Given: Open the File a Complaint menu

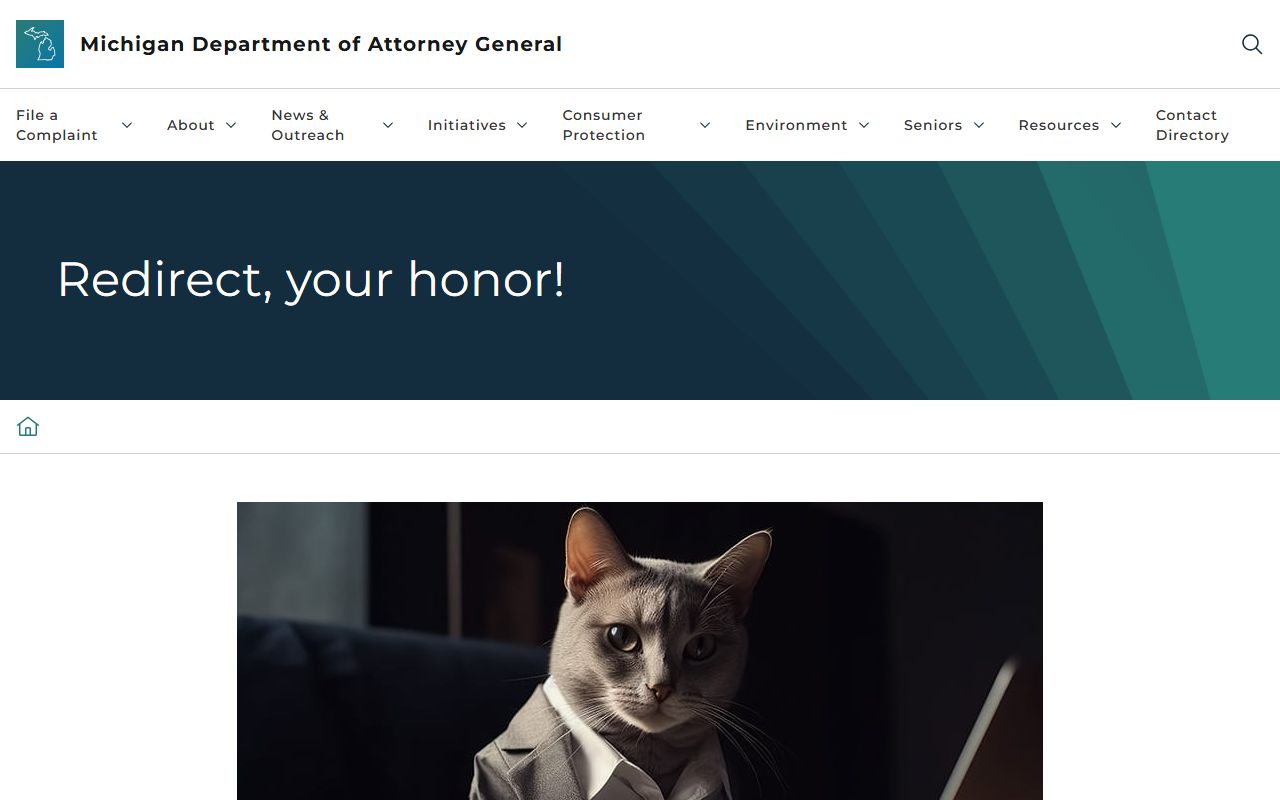Looking at the screenshot, I should point(57,125).
